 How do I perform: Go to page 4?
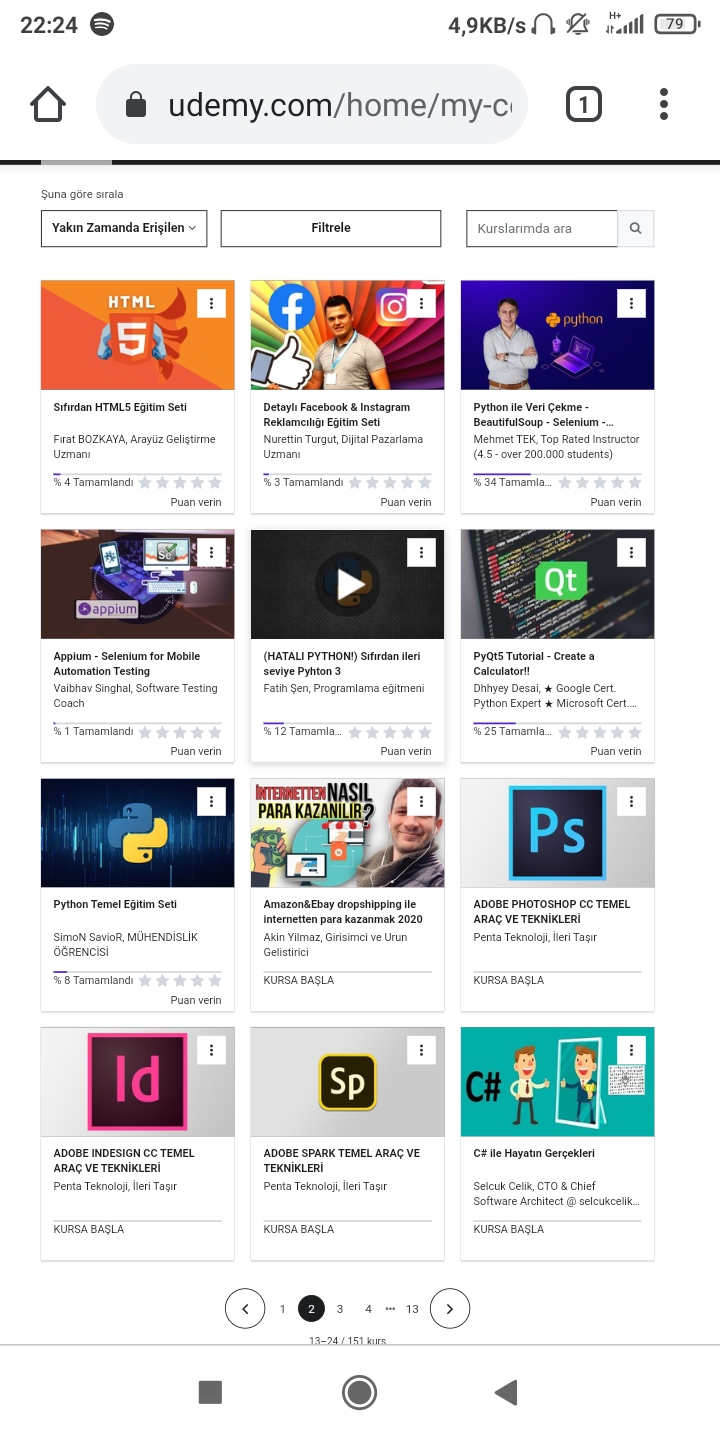[x=368, y=1309]
